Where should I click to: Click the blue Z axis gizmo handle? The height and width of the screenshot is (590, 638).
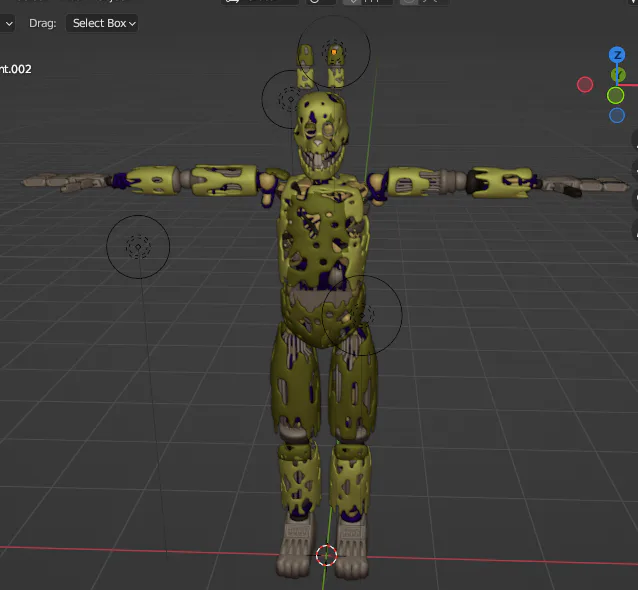pos(617,55)
